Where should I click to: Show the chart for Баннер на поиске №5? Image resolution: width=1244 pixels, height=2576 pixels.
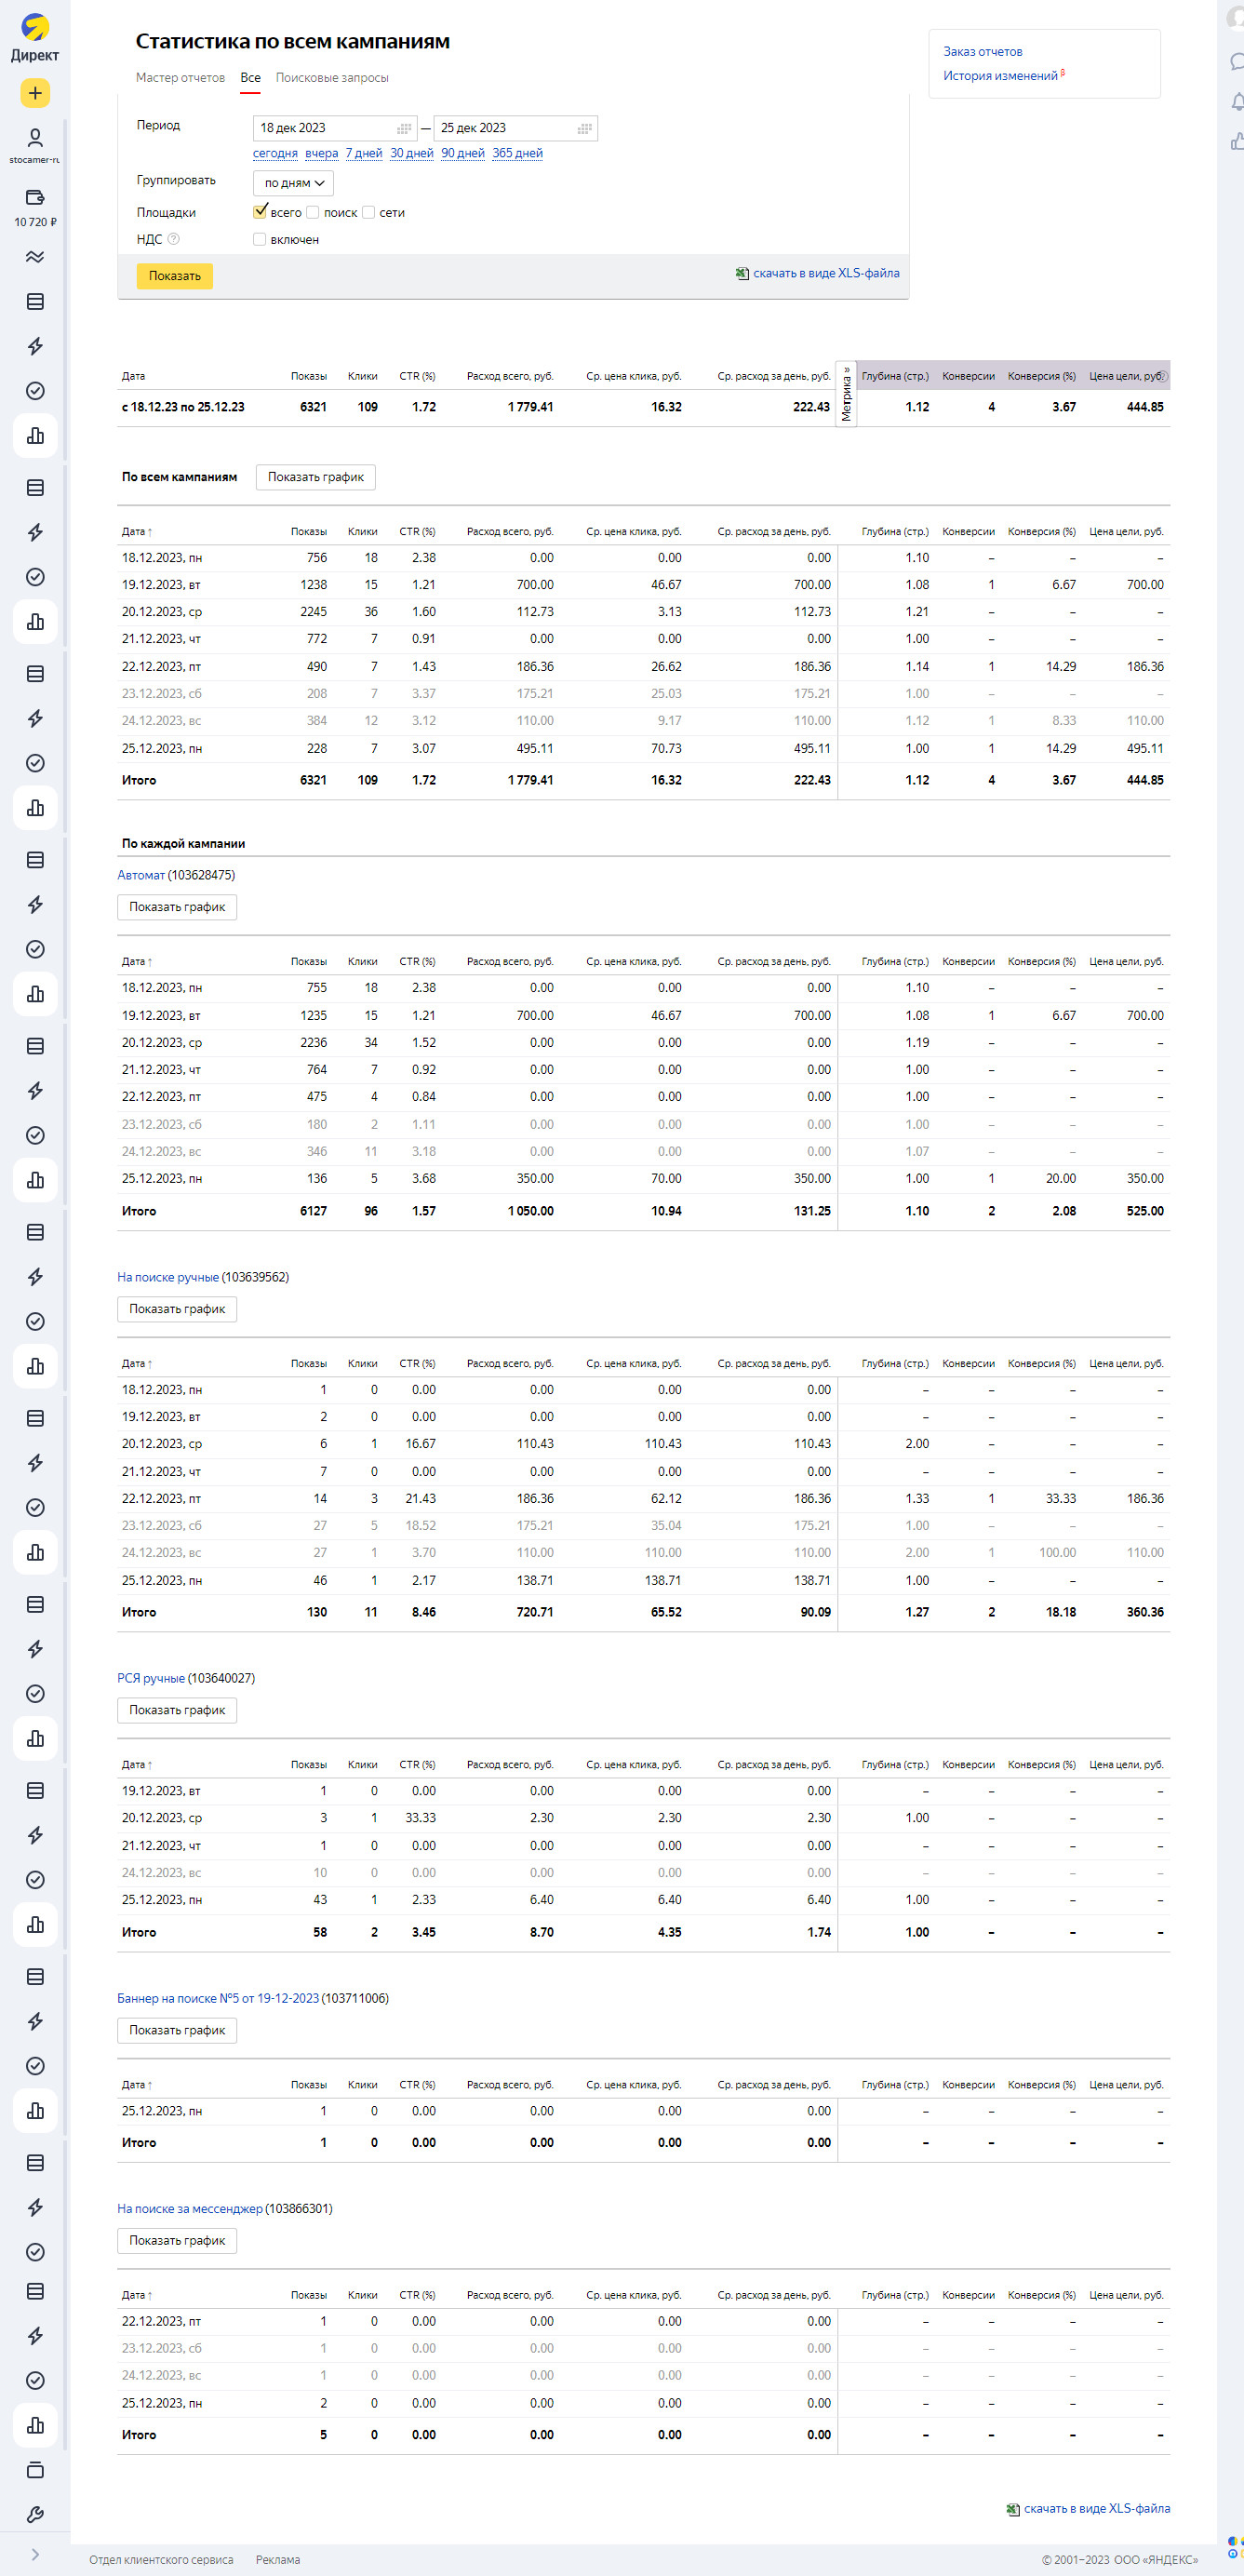click(x=177, y=2030)
